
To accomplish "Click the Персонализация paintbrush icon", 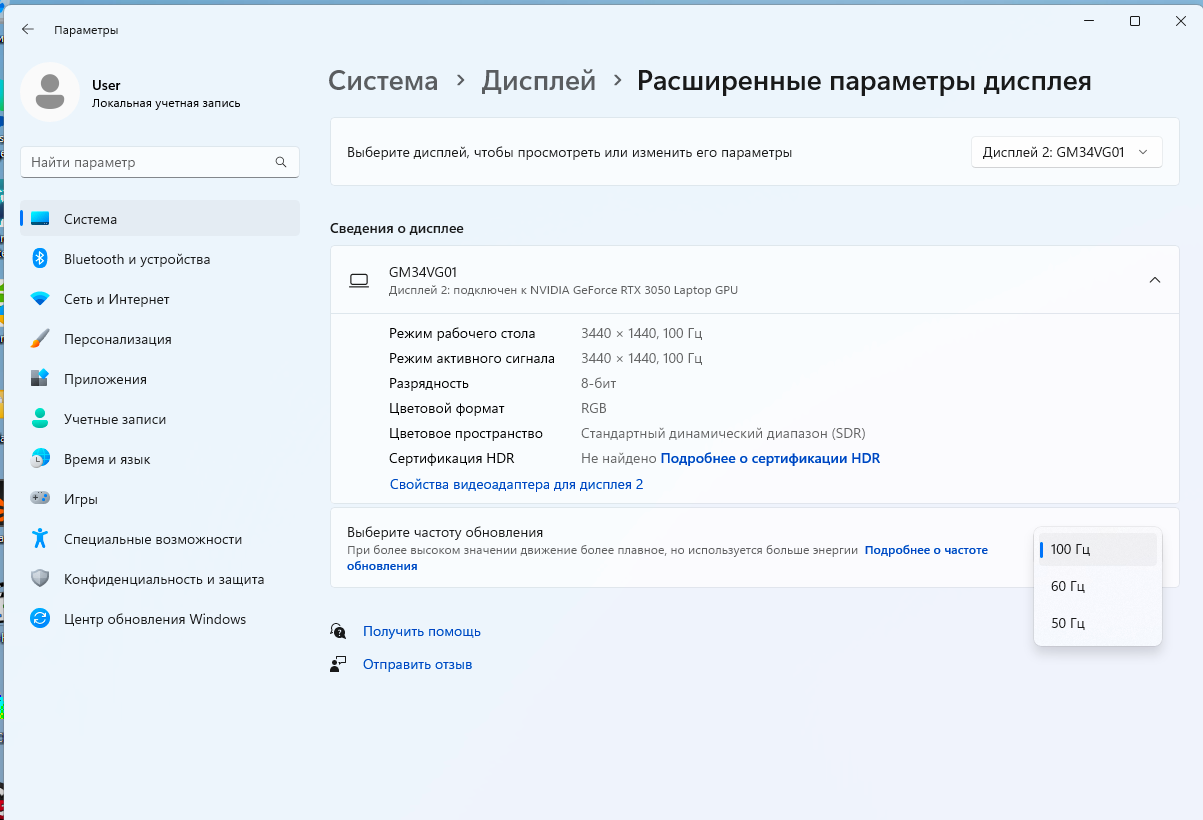I will coord(40,339).
